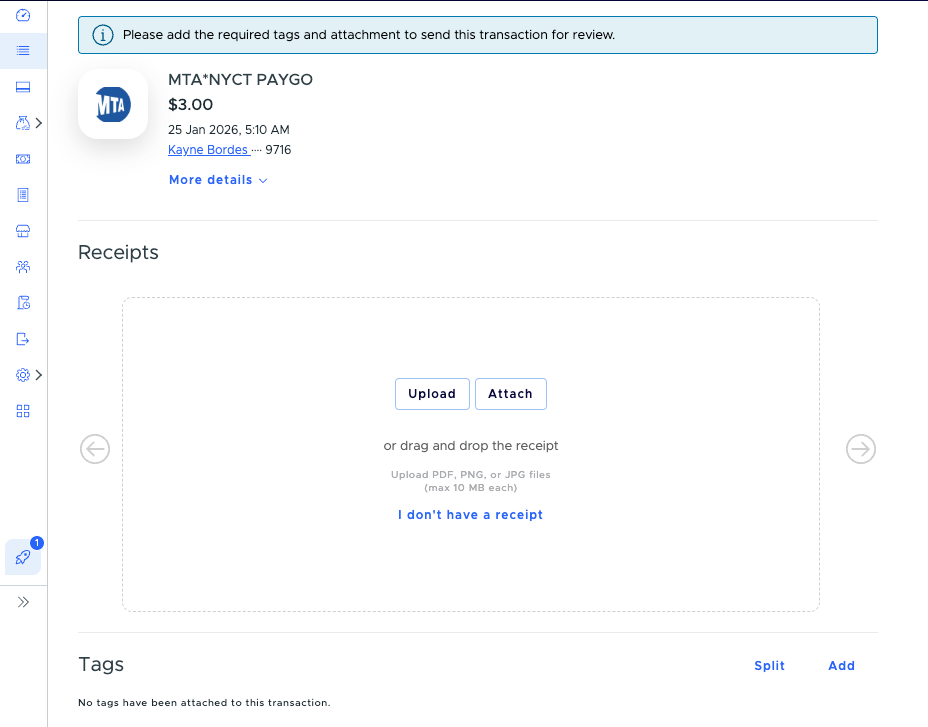Click "No tags have been attached" message
The image size is (928, 727).
pyautogui.click(x=204, y=703)
